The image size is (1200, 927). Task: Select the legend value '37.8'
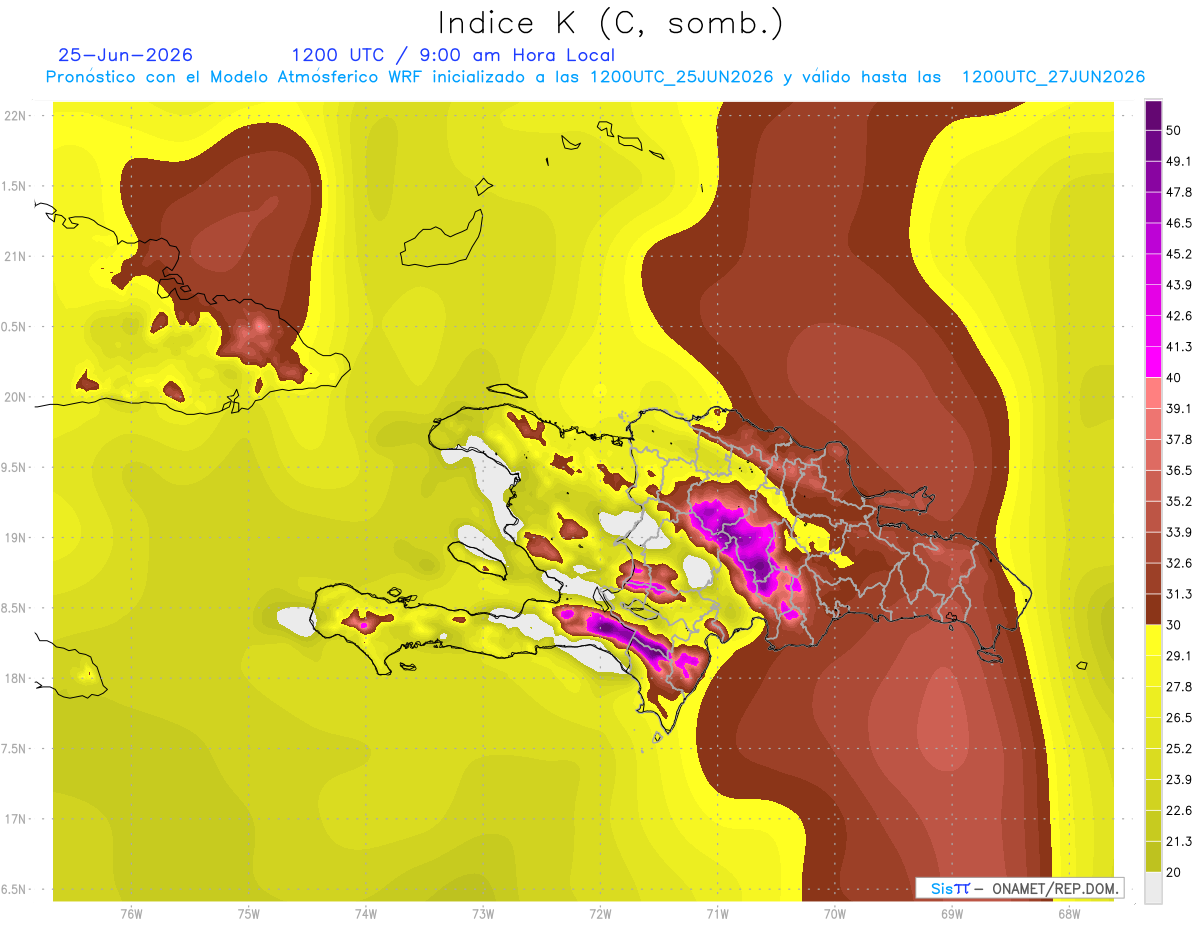[x=1178, y=439]
